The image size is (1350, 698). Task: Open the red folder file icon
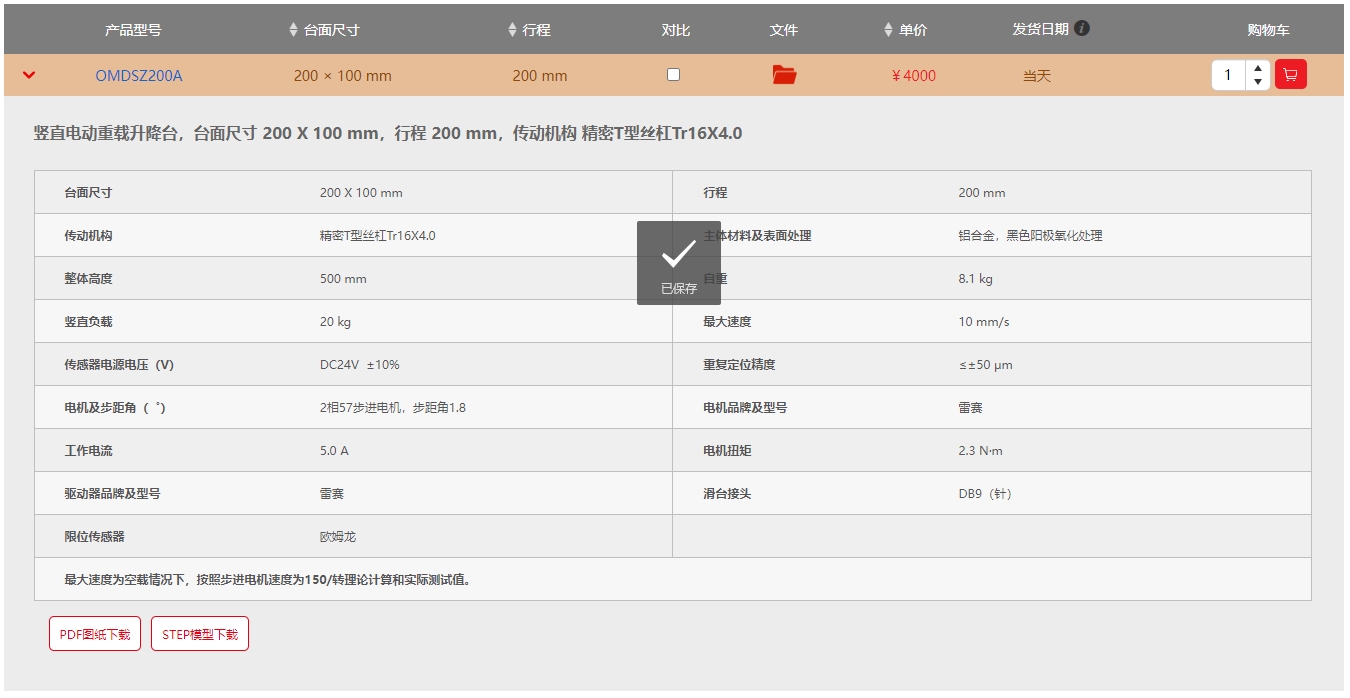pyautogui.click(x=784, y=75)
